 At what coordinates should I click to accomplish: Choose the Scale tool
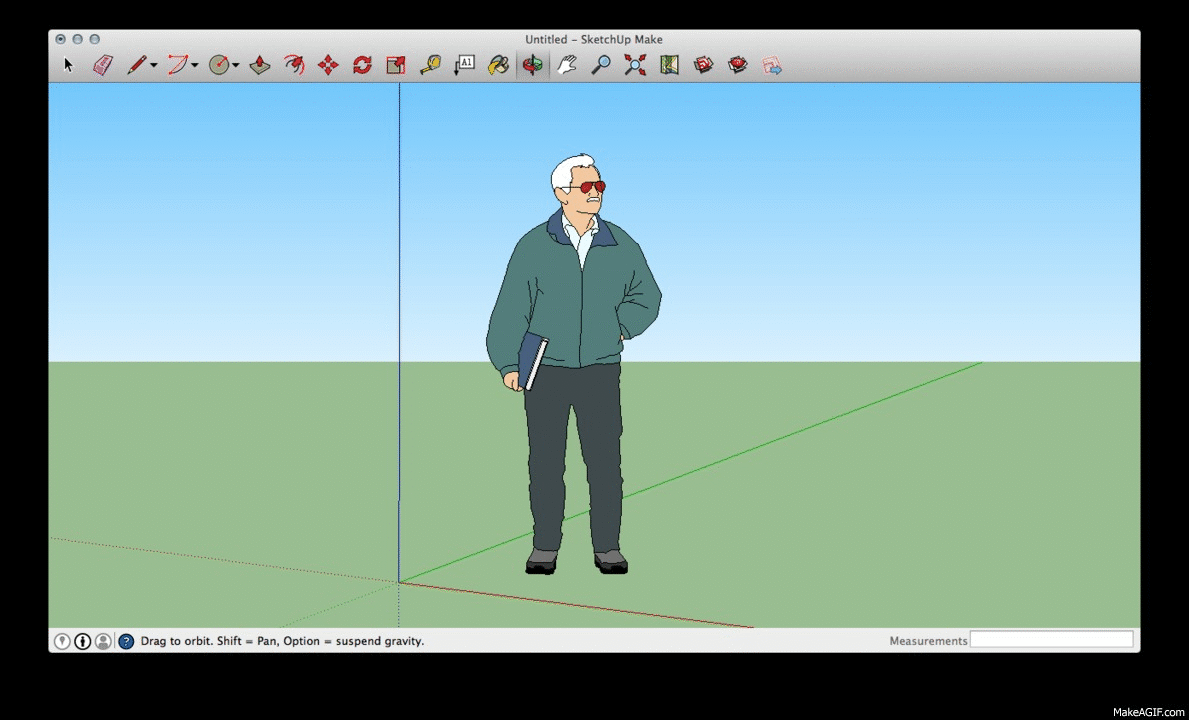click(396, 65)
